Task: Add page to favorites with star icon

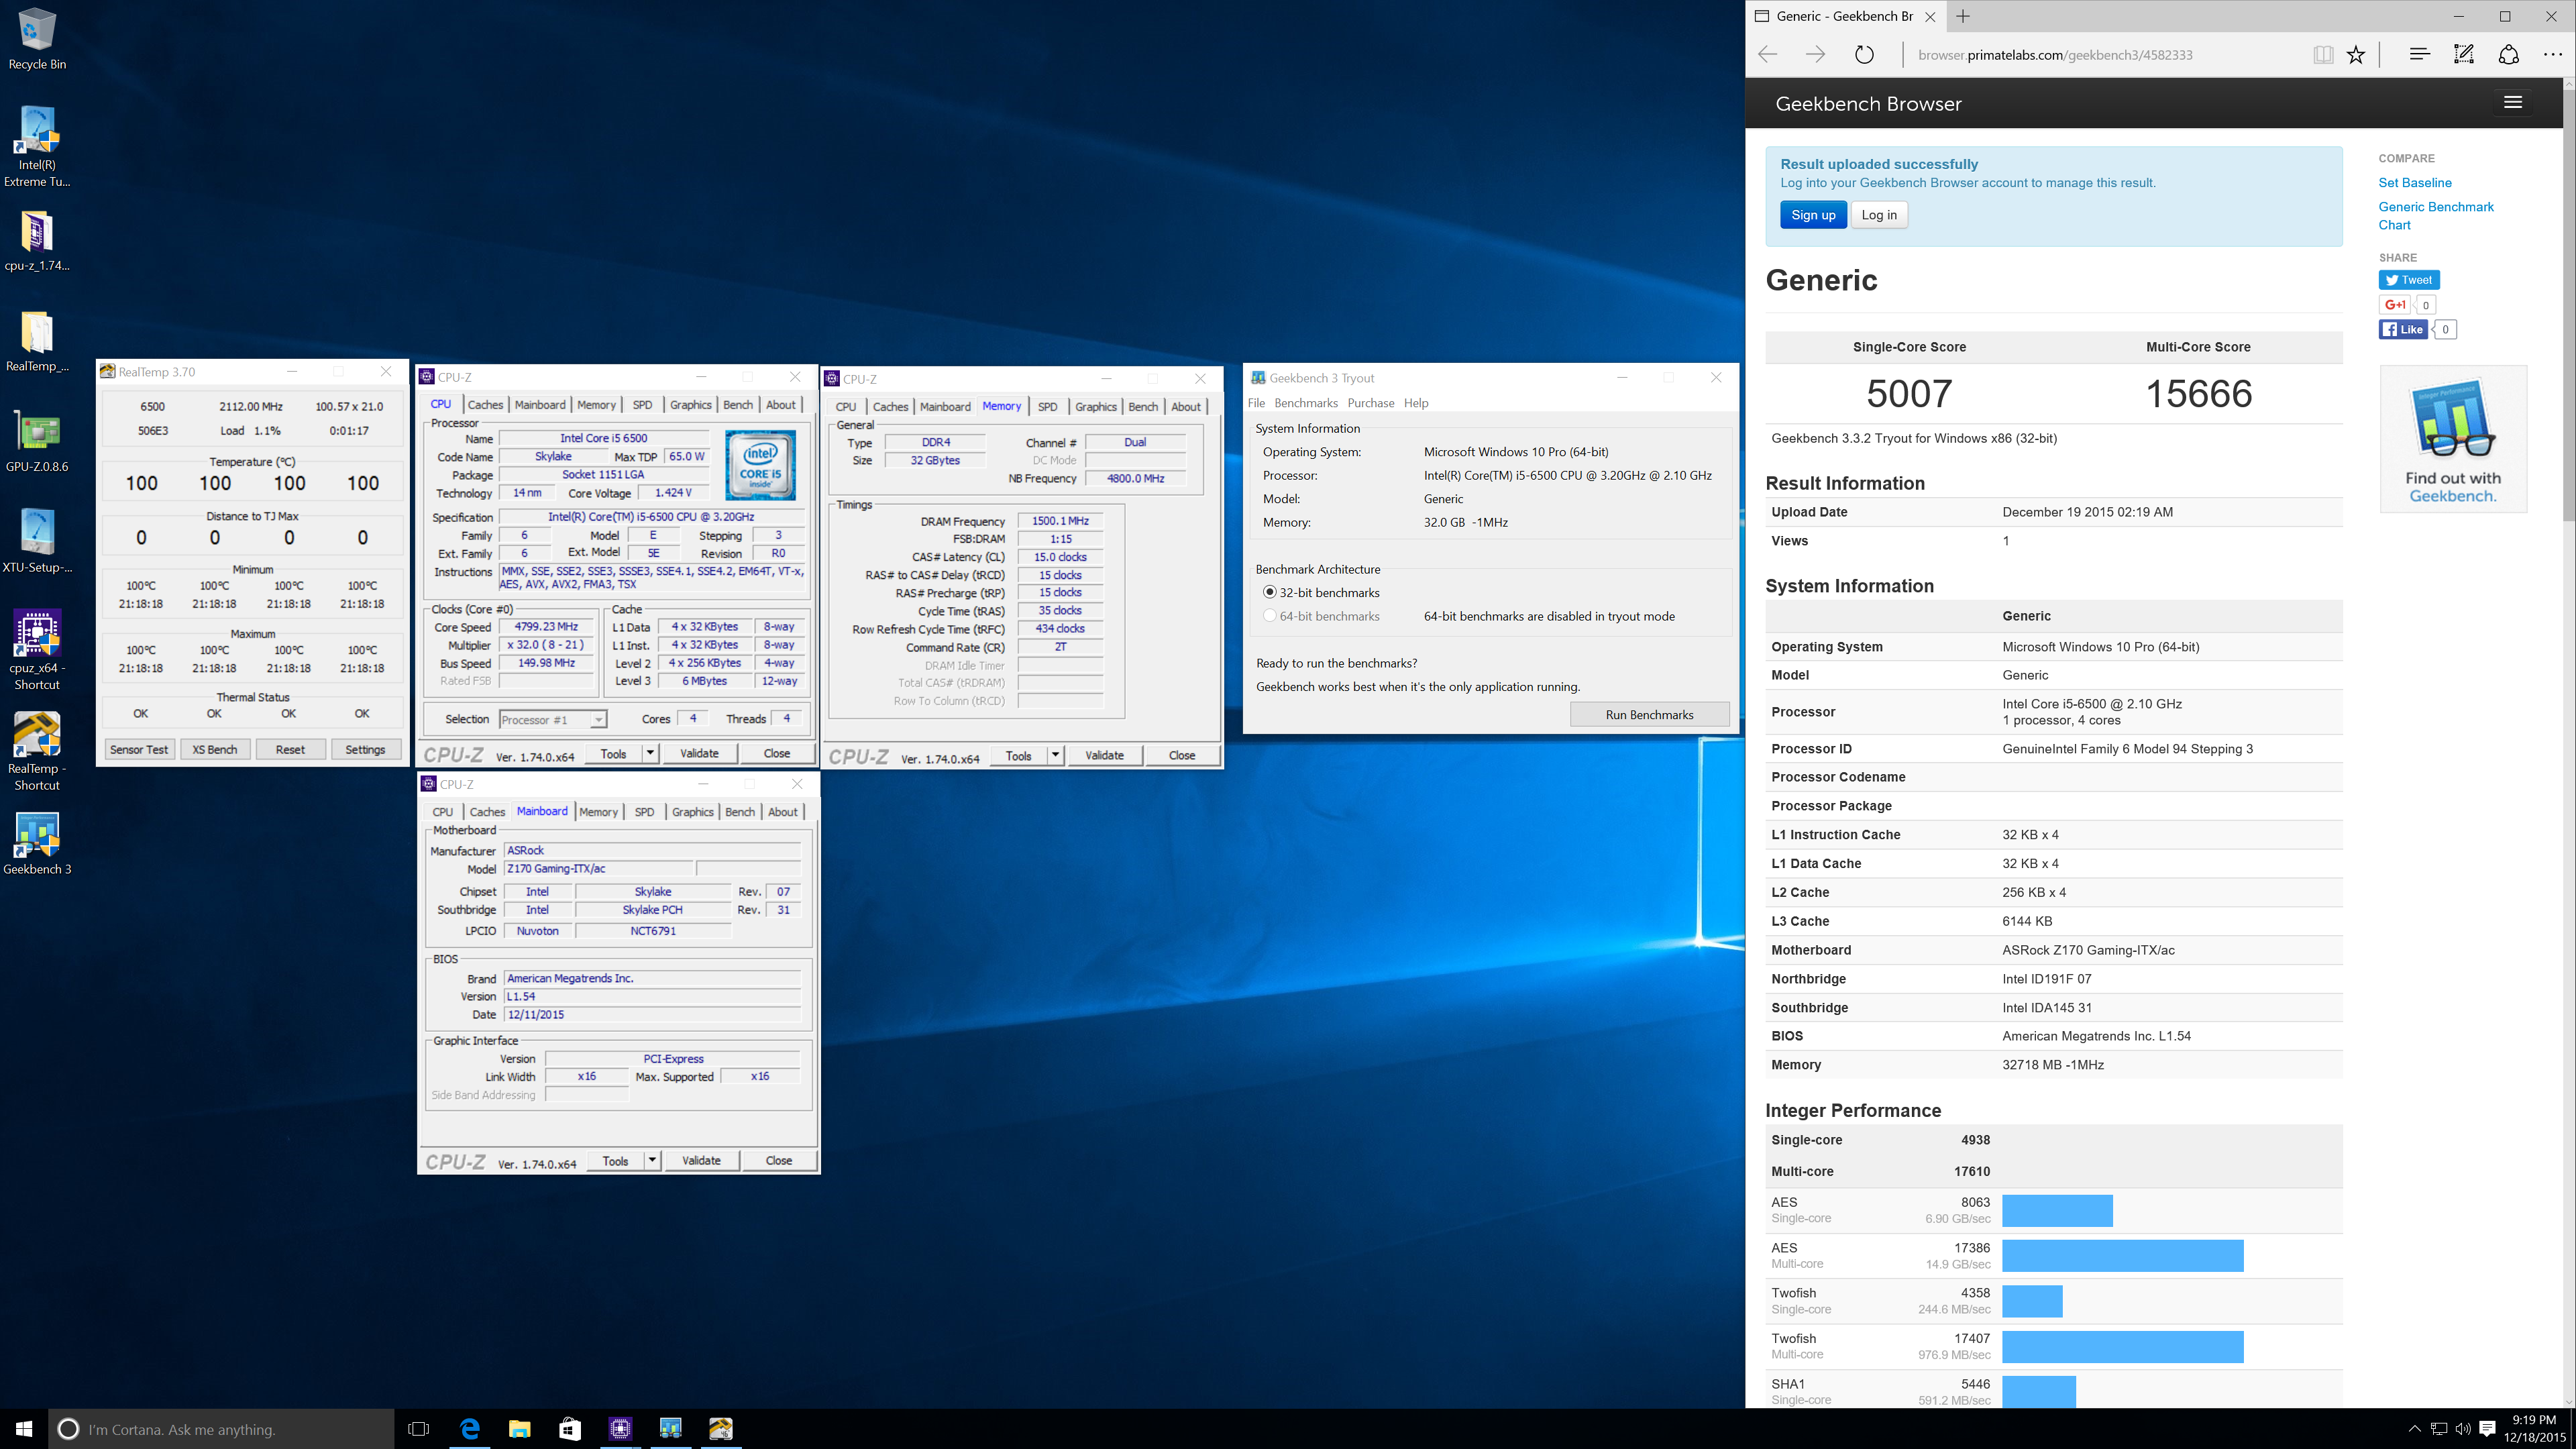Action: point(2356,55)
